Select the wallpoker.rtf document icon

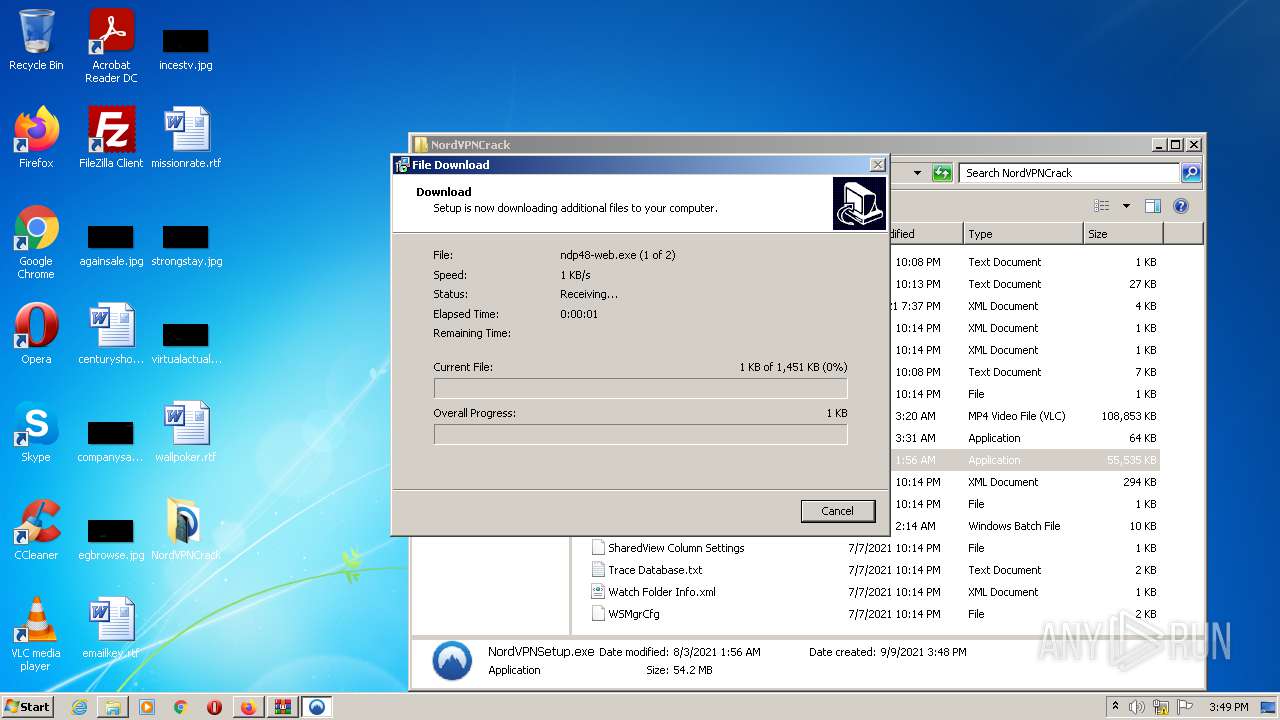(x=186, y=432)
